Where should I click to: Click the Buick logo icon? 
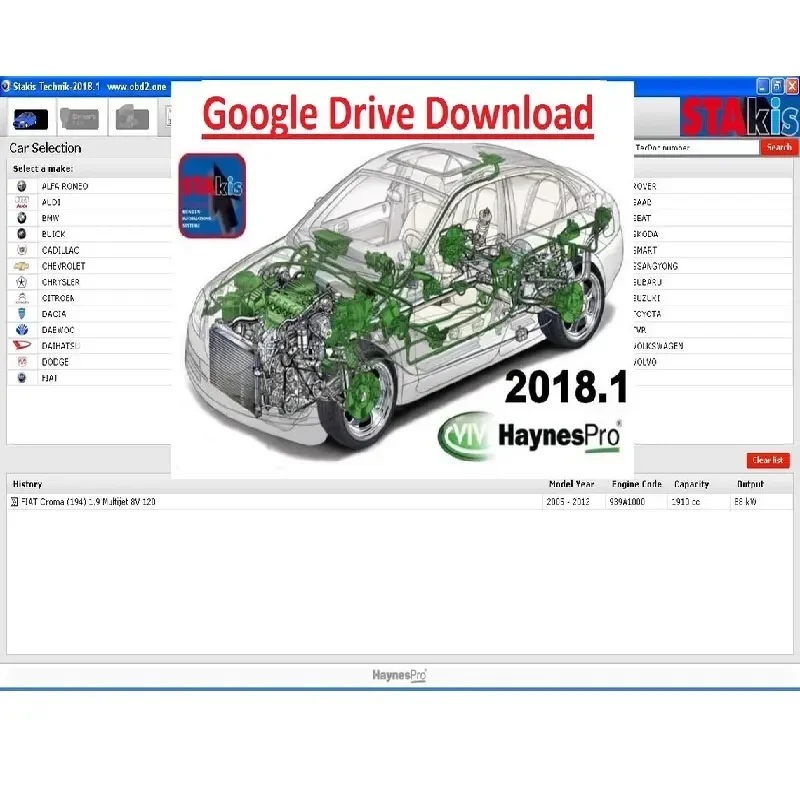click(x=21, y=234)
